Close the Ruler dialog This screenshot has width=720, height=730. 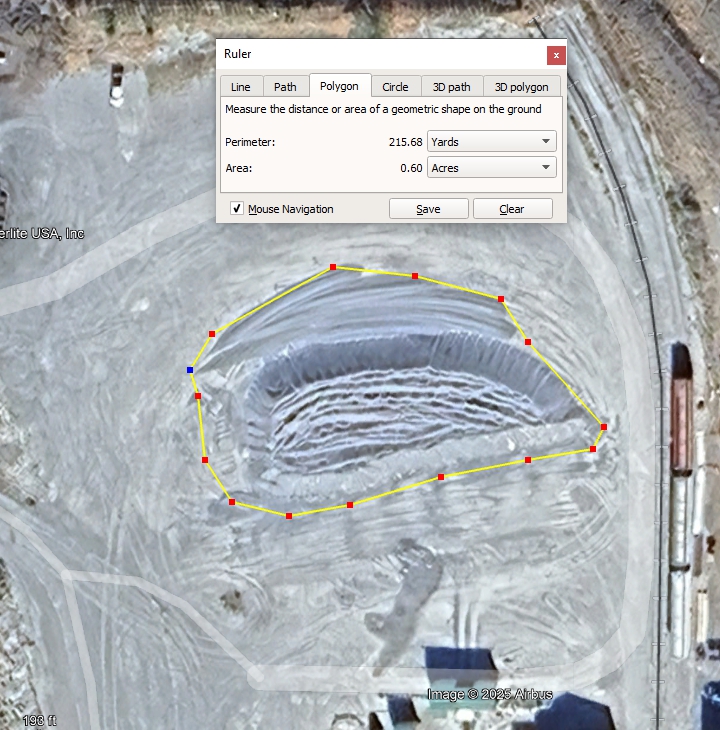(556, 55)
